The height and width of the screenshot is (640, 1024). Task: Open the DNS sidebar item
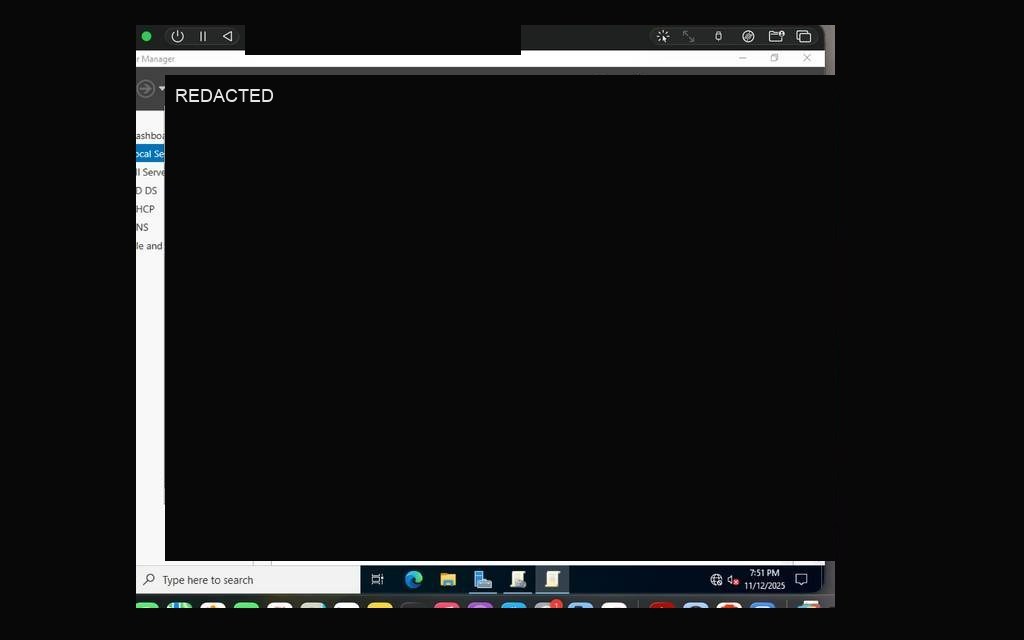click(150, 227)
